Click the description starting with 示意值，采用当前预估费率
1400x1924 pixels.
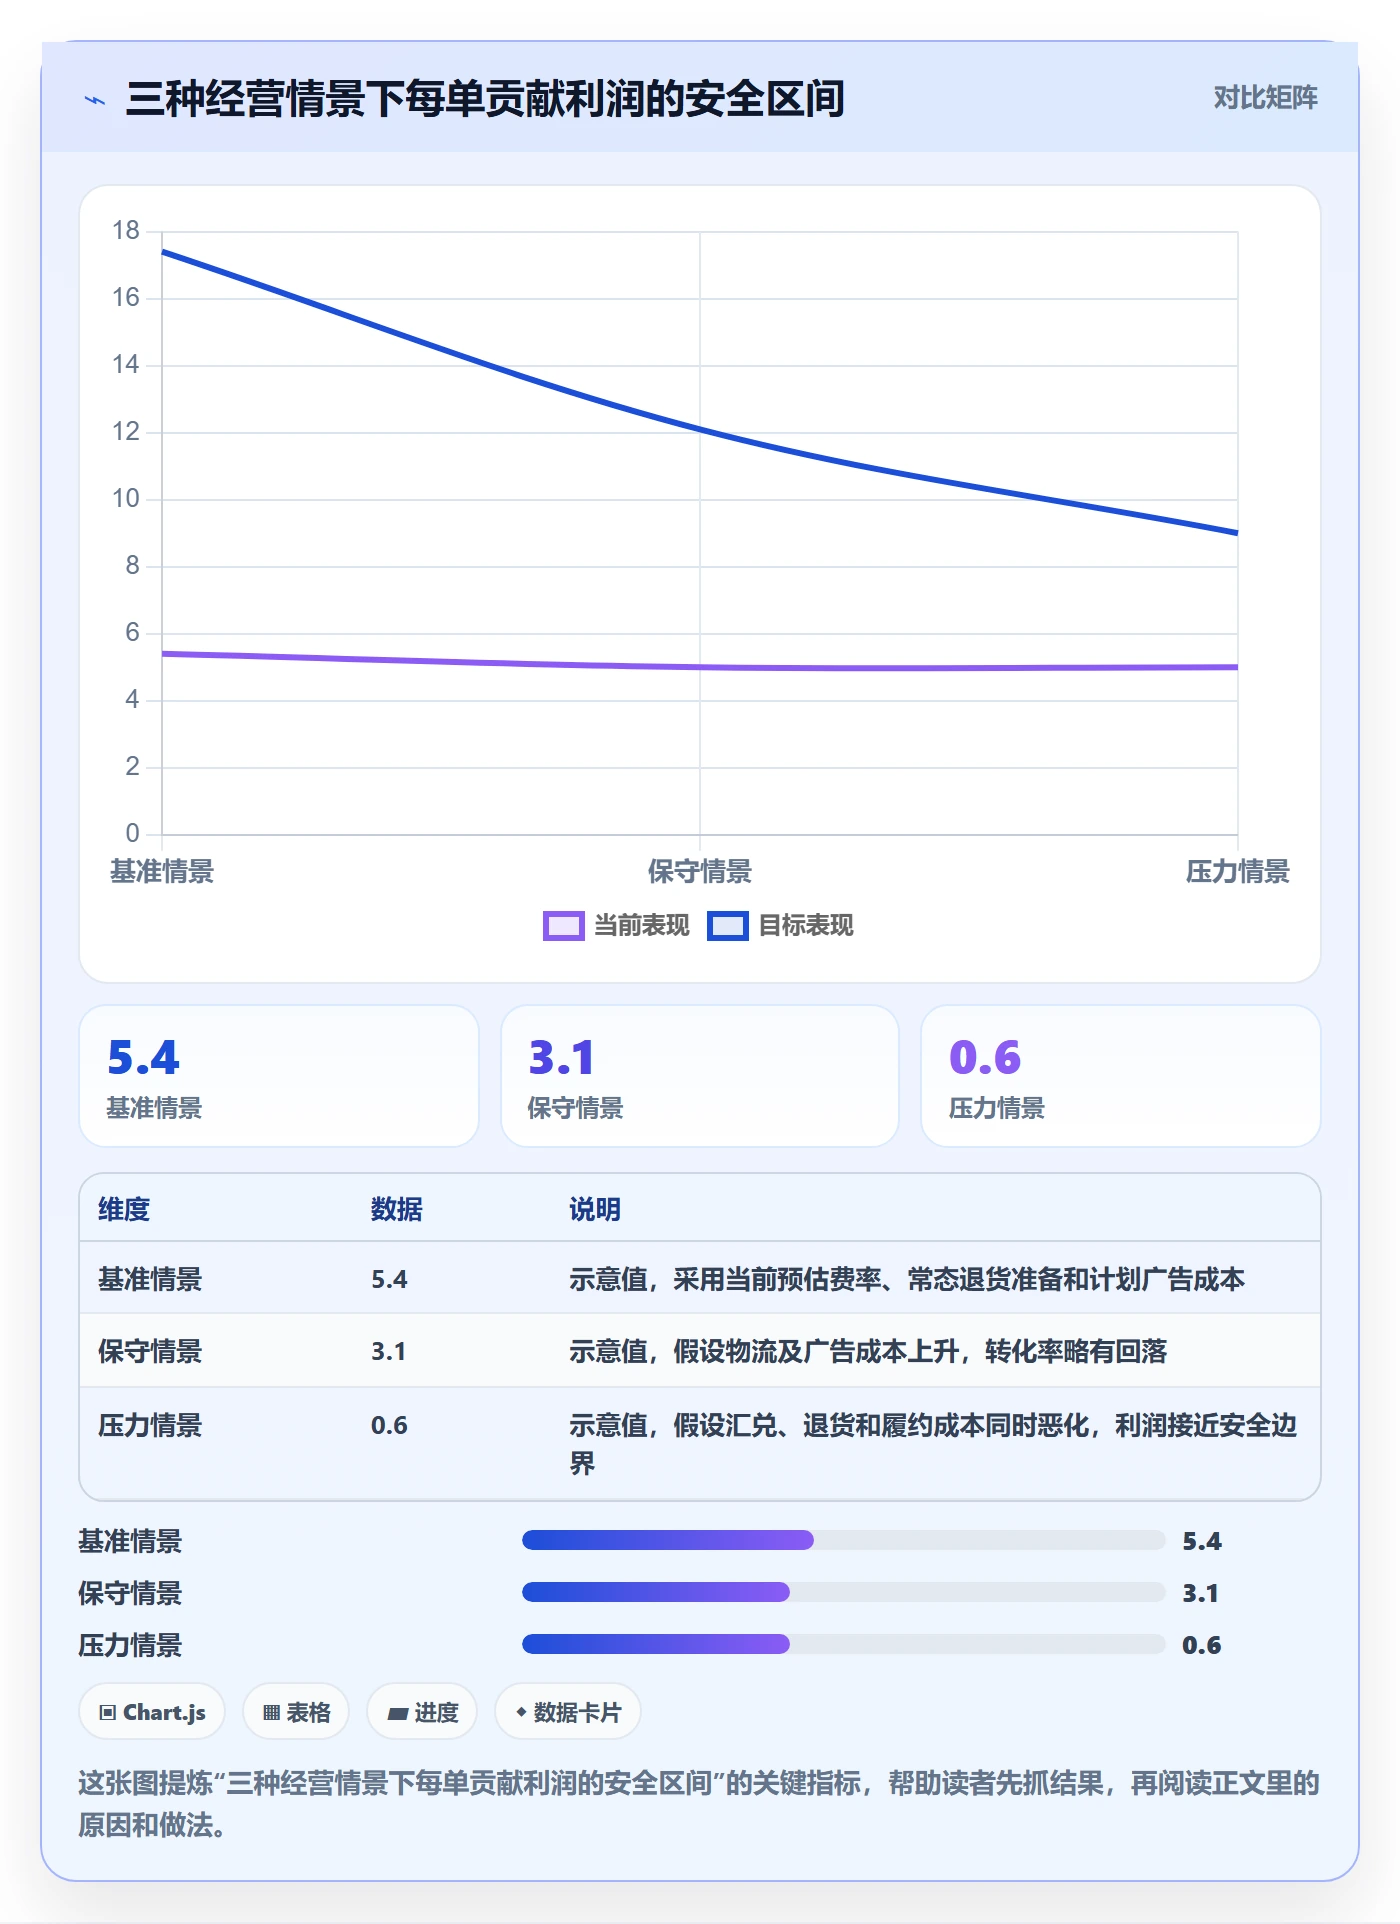pos(907,1279)
